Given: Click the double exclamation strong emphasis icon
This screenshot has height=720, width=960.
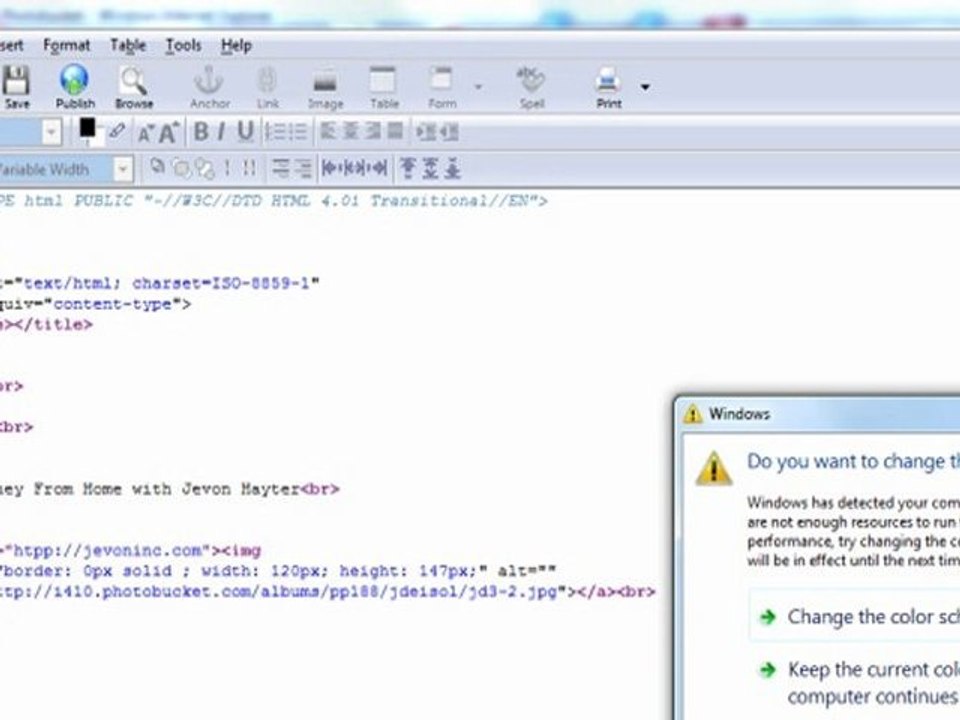Looking at the screenshot, I should pos(249,168).
